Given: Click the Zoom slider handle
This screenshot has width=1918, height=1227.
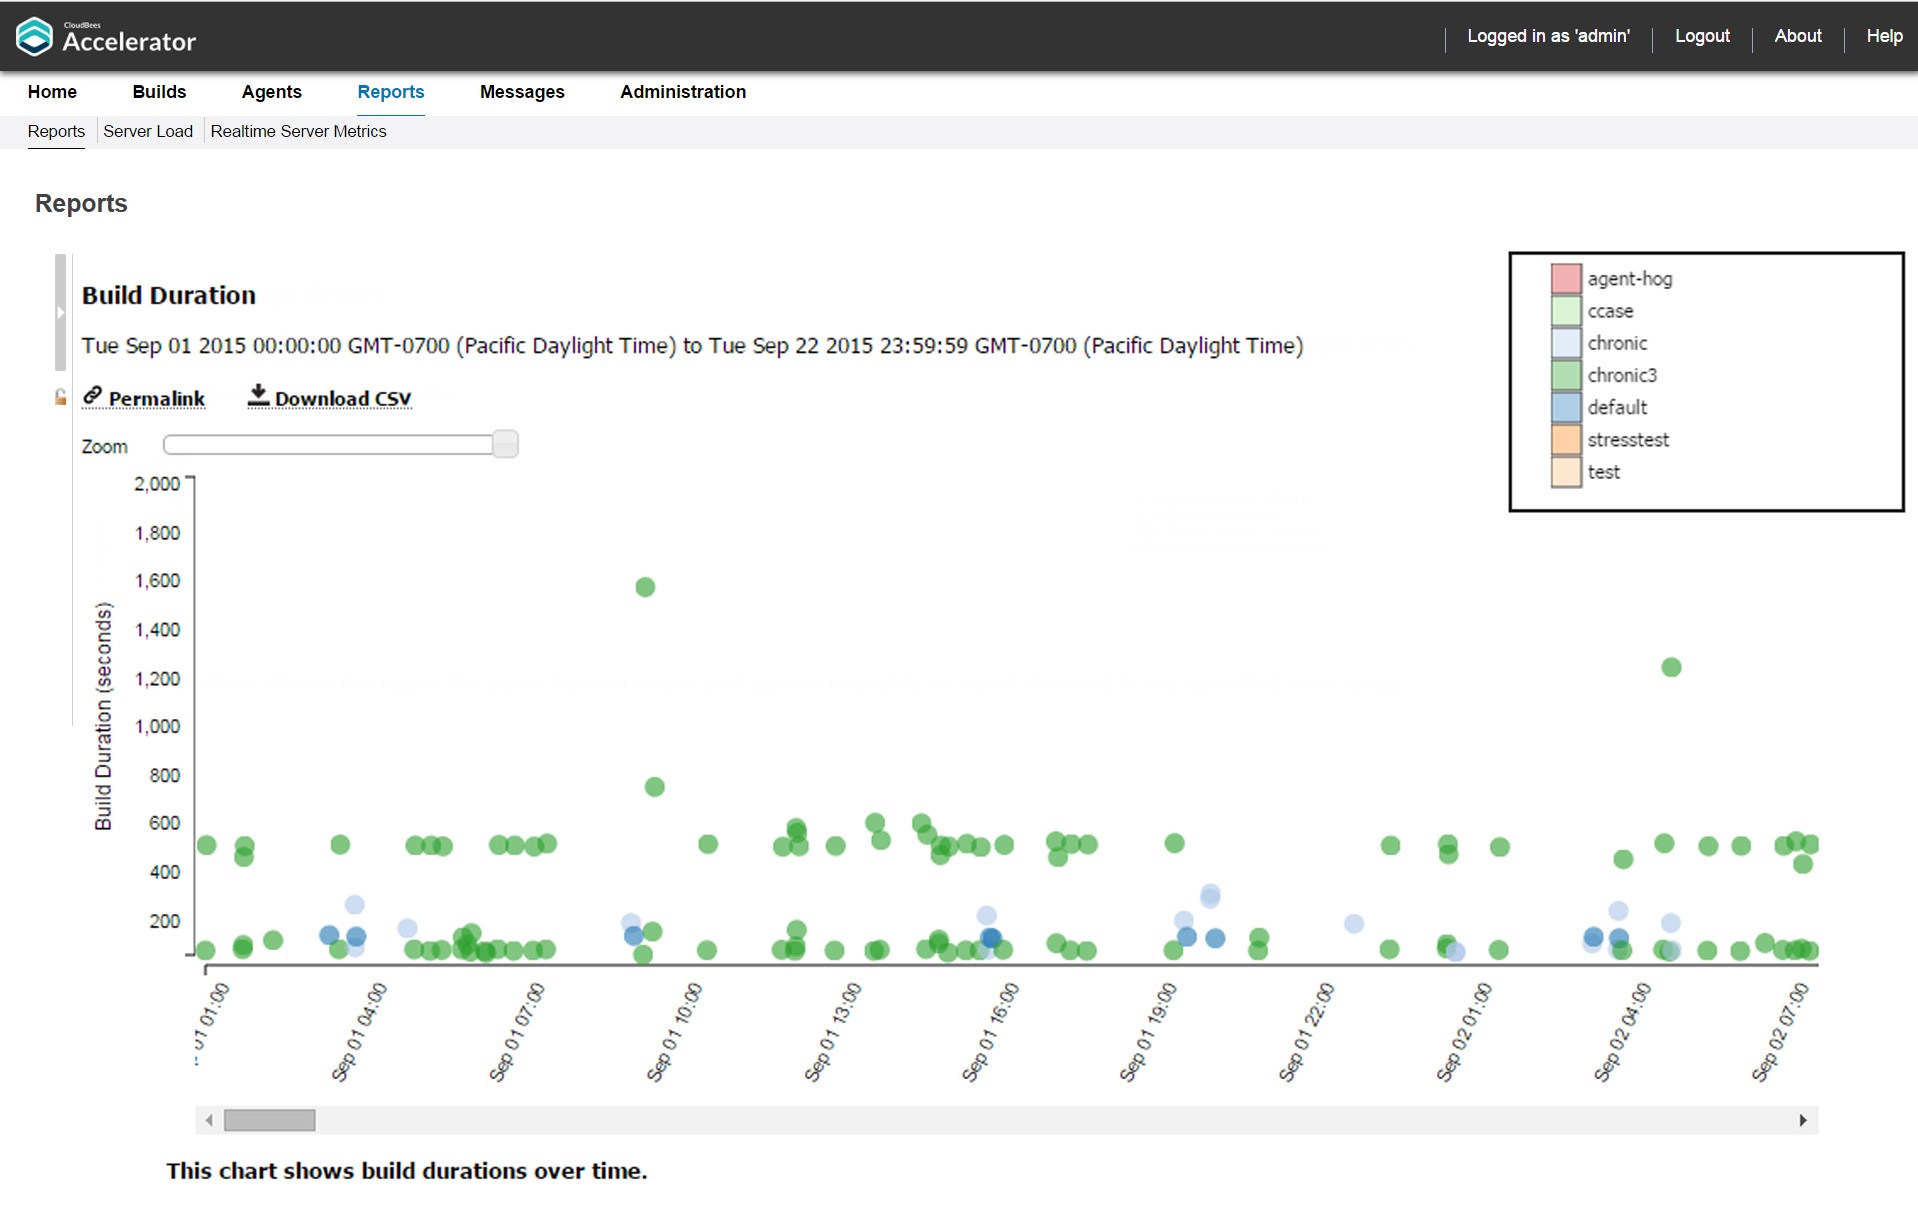Looking at the screenshot, I should tap(506, 444).
